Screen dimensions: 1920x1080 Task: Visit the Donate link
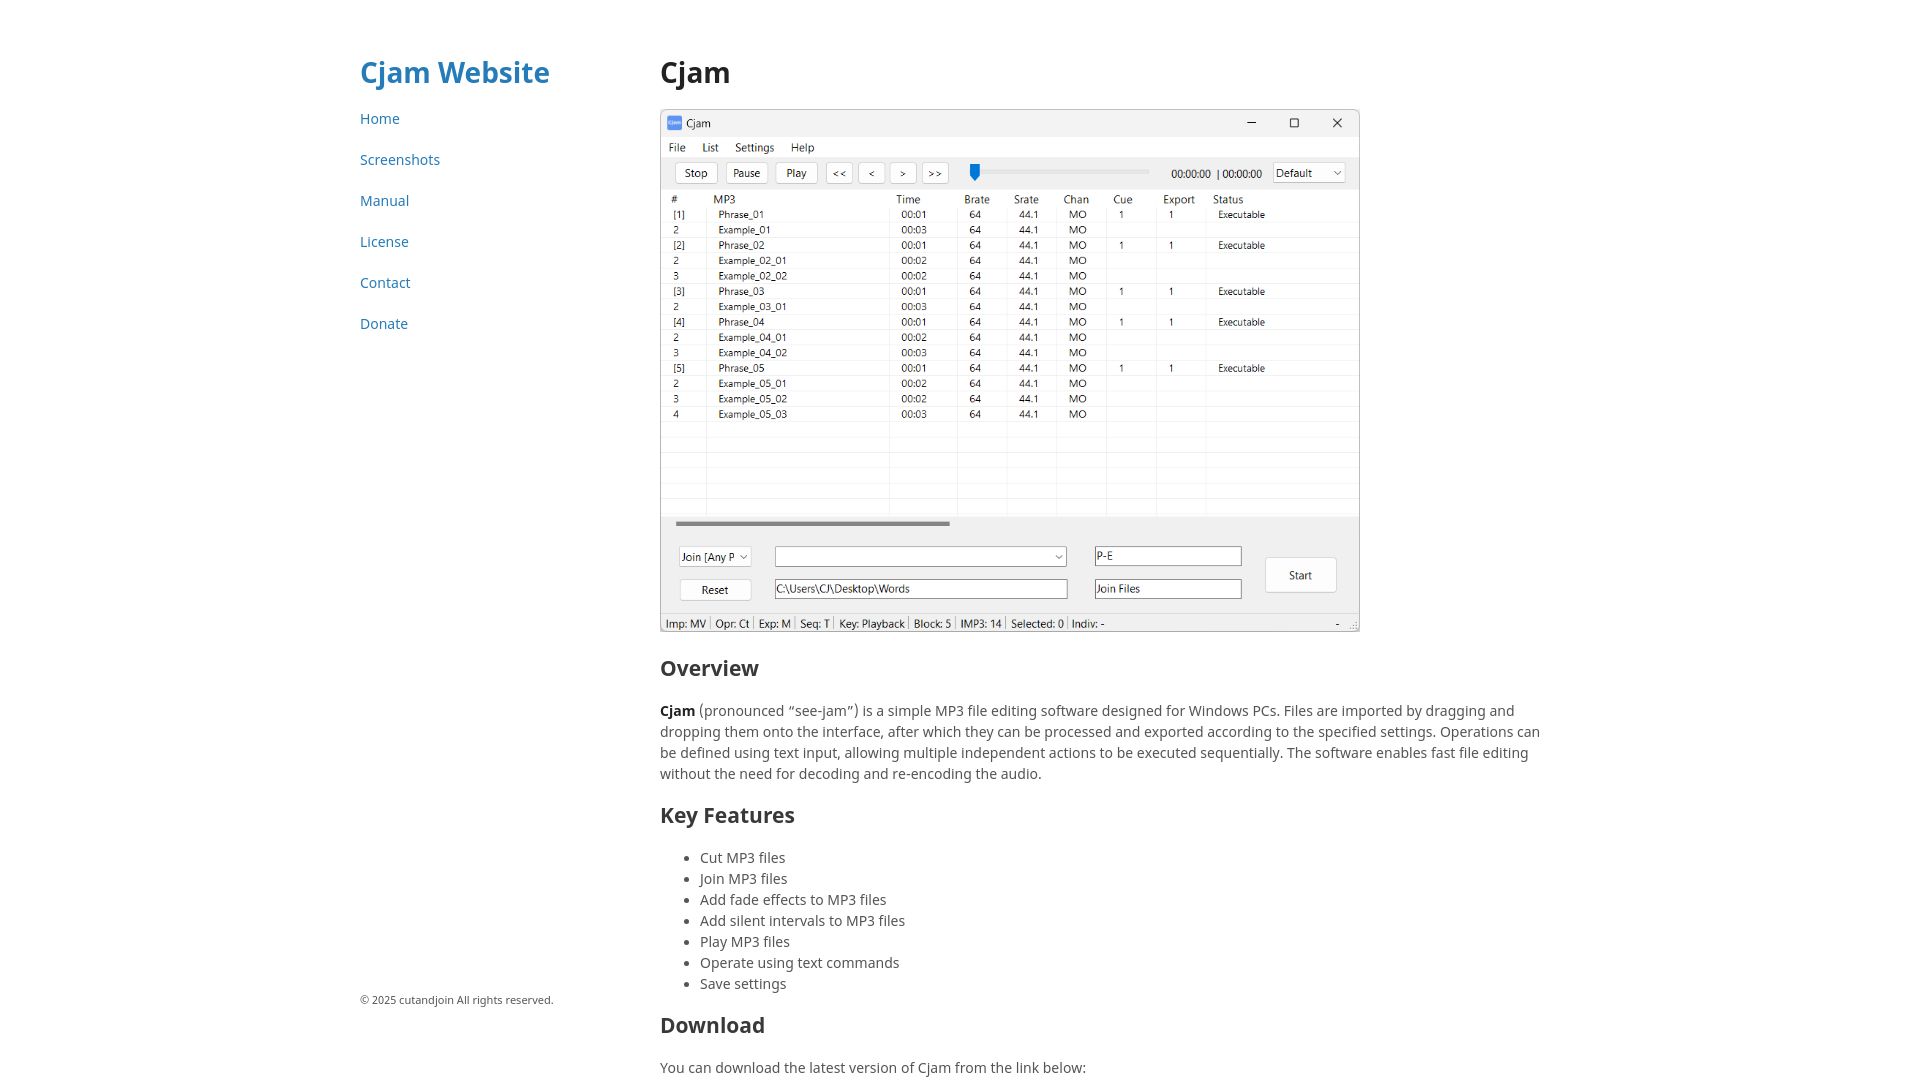[384, 324]
